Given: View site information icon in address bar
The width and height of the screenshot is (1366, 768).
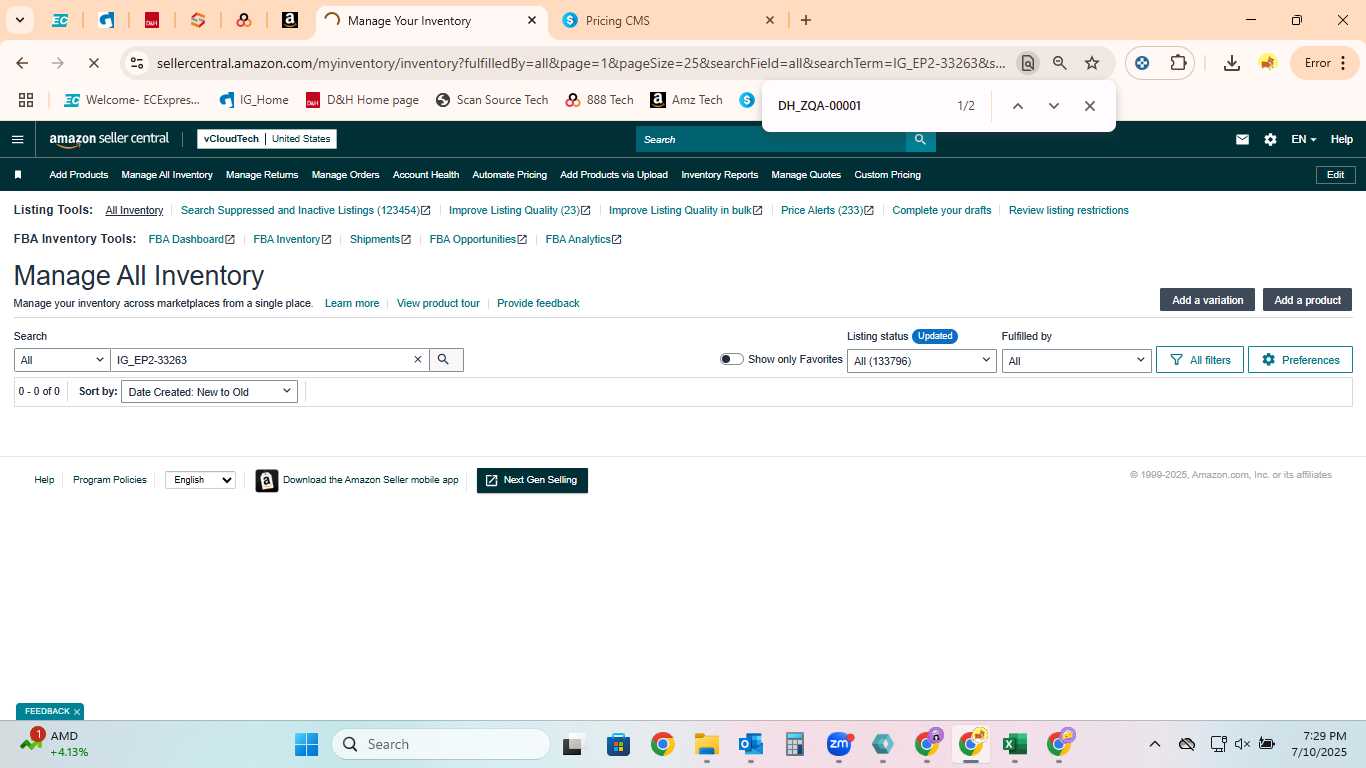Looking at the screenshot, I should (x=137, y=63).
